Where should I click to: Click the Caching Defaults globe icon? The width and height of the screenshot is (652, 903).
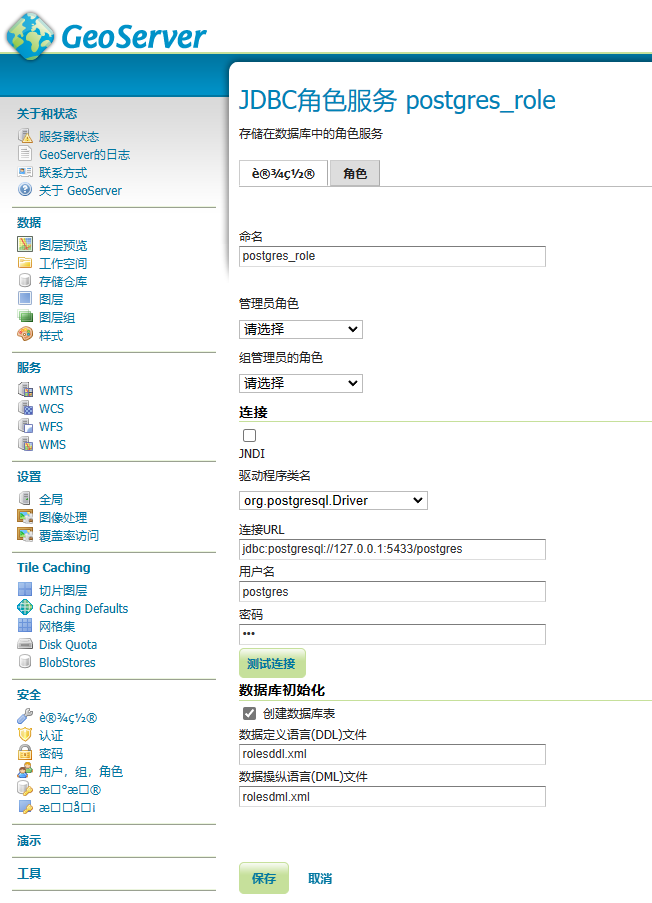tap(25, 608)
